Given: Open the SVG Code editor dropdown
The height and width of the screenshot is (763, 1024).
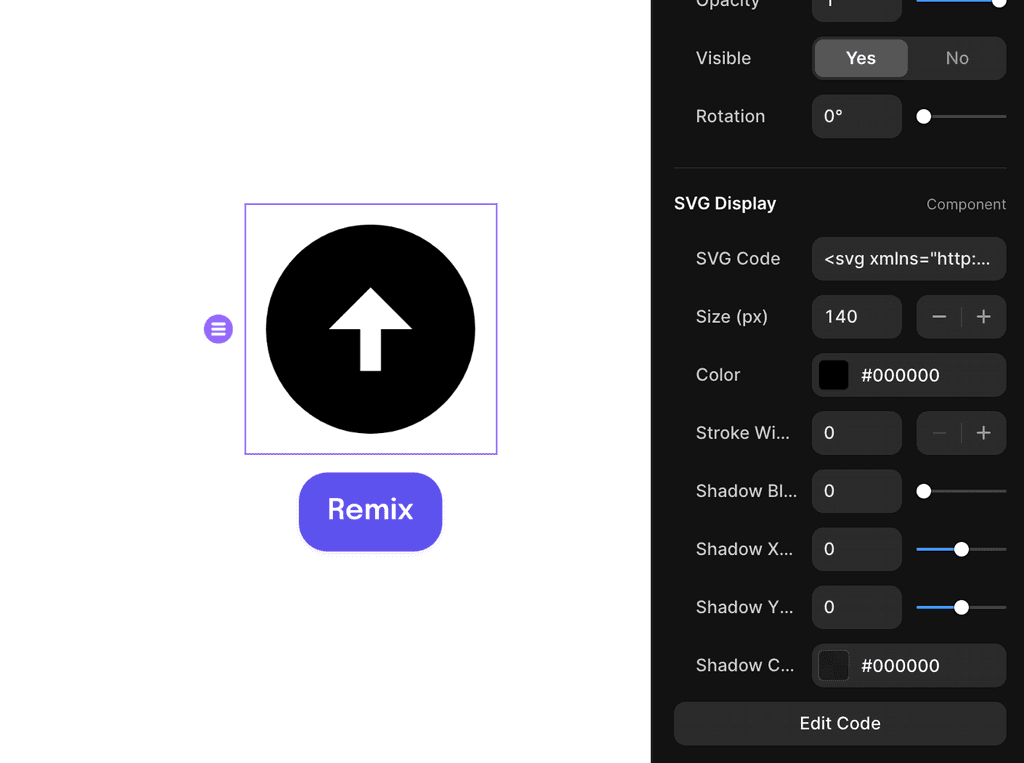Looking at the screenshot, I should (908, 258).
